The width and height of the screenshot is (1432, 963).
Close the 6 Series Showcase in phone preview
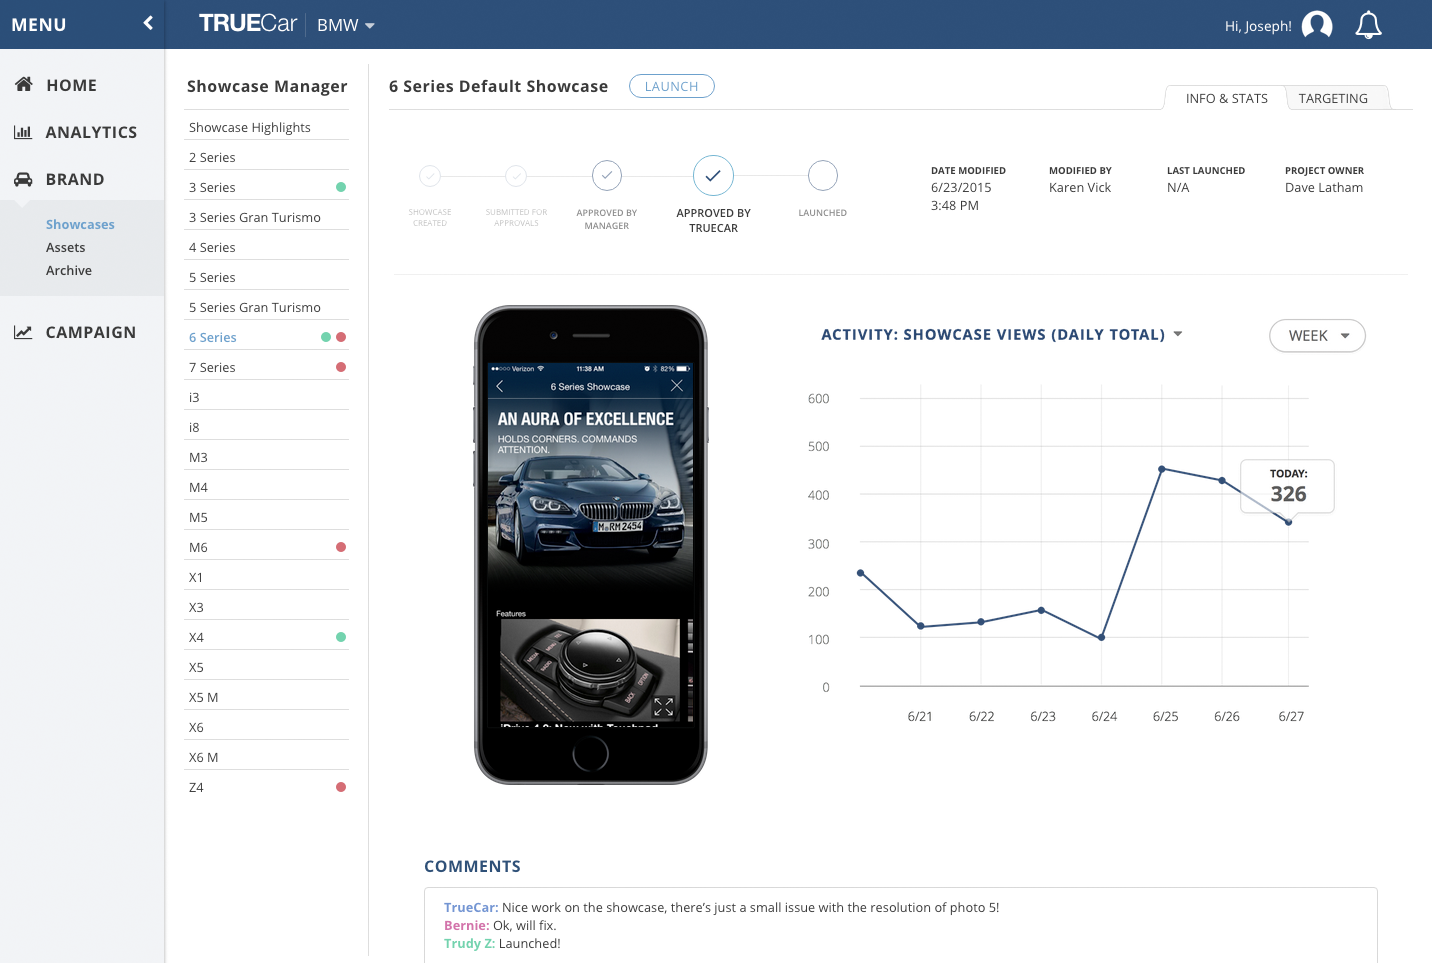(677, 386)
